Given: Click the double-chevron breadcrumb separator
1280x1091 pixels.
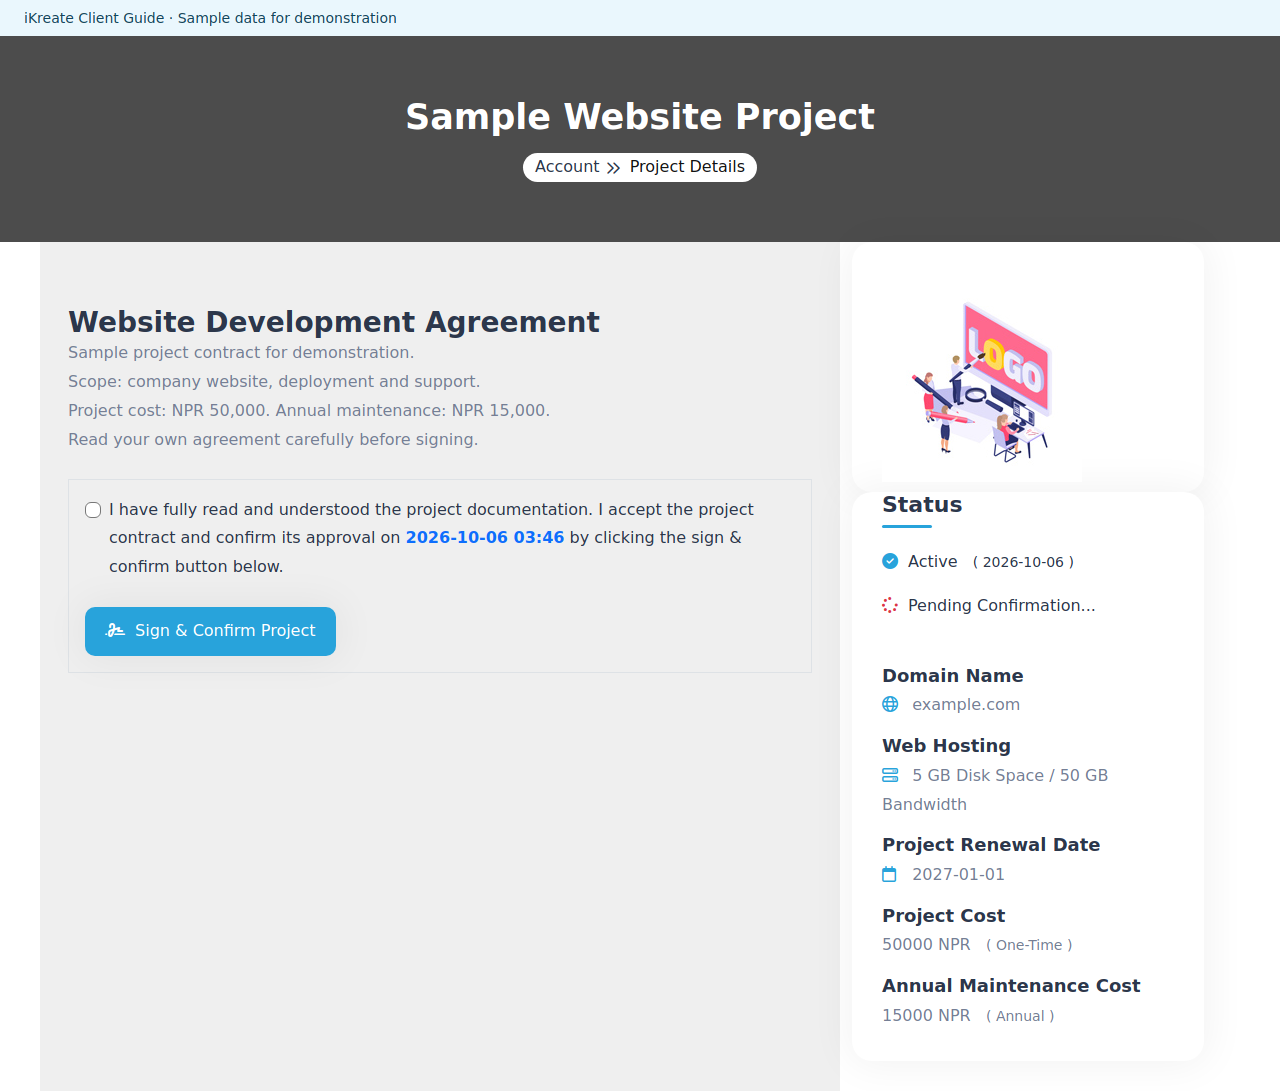Looking at the screenshot, I should [x=614, y=167].
